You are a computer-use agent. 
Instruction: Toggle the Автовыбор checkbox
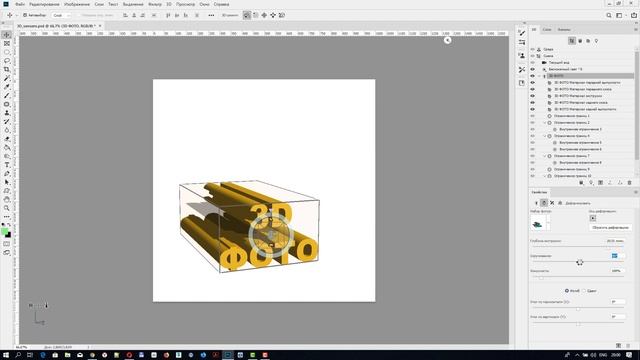[x=25, y=15]
